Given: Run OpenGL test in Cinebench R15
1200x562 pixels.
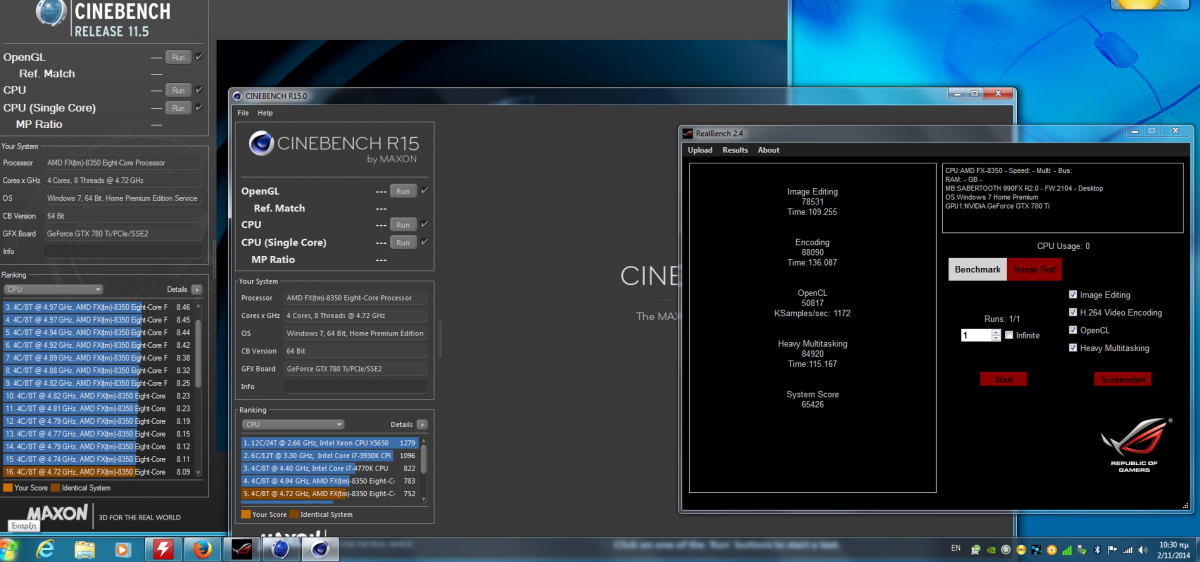Looking at the screenshot, I should pos(403,190).
